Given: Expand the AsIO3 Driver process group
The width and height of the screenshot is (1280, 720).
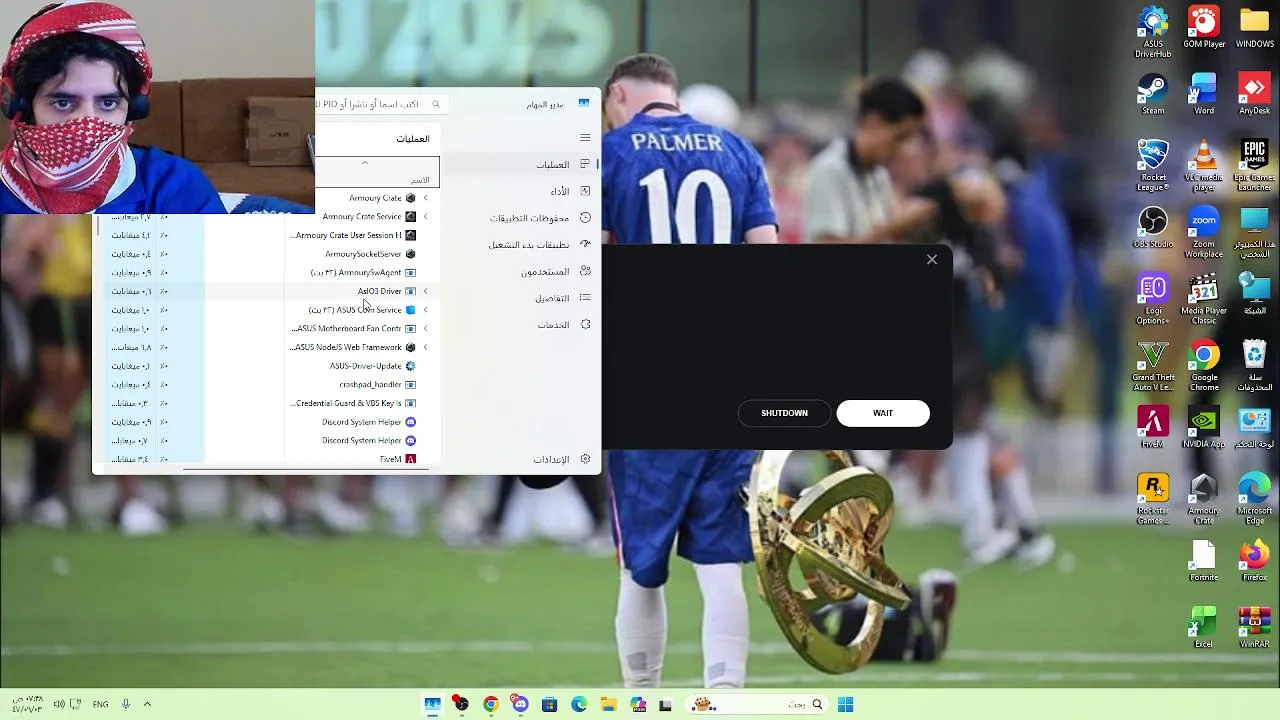Looking at the screenshot, I should pyautogui.click(x=425, y=291).
